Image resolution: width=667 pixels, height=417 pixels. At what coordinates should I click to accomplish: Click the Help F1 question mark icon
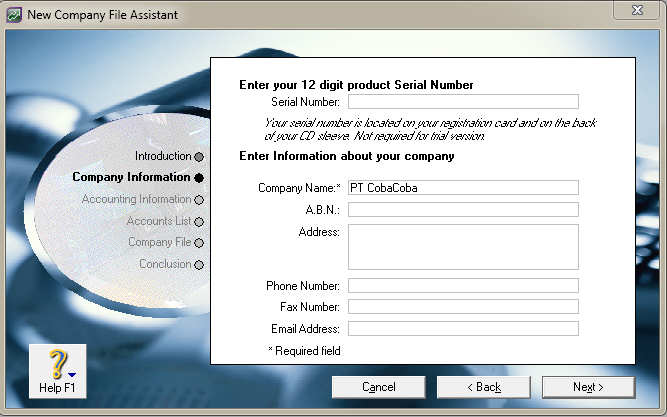coord(58,364)
